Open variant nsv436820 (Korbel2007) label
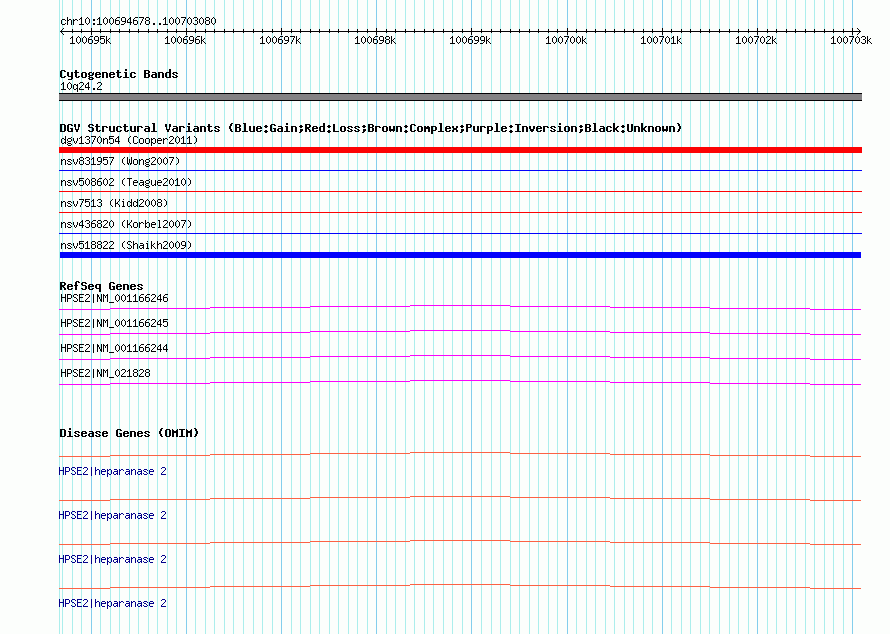The width and height of the screenshot is (890, 634). tap(126, 224)
